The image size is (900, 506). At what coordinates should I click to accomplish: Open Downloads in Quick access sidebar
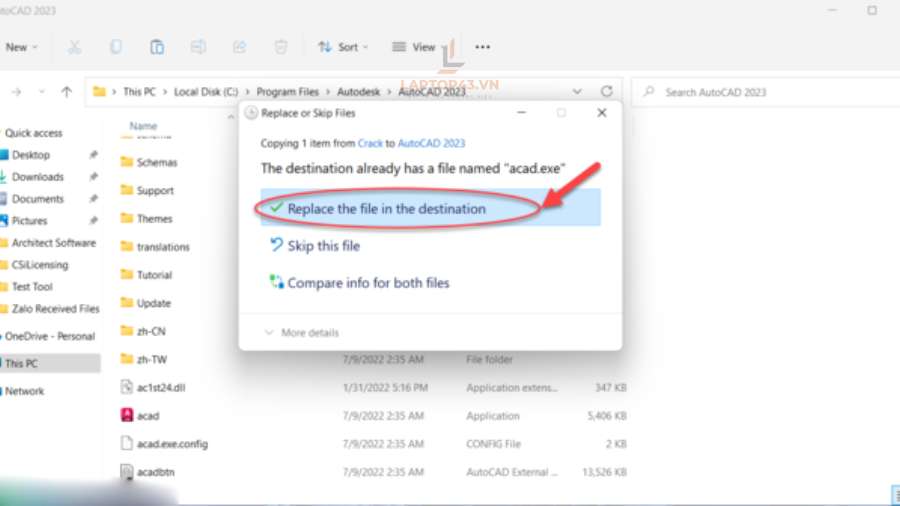point(38,177)
